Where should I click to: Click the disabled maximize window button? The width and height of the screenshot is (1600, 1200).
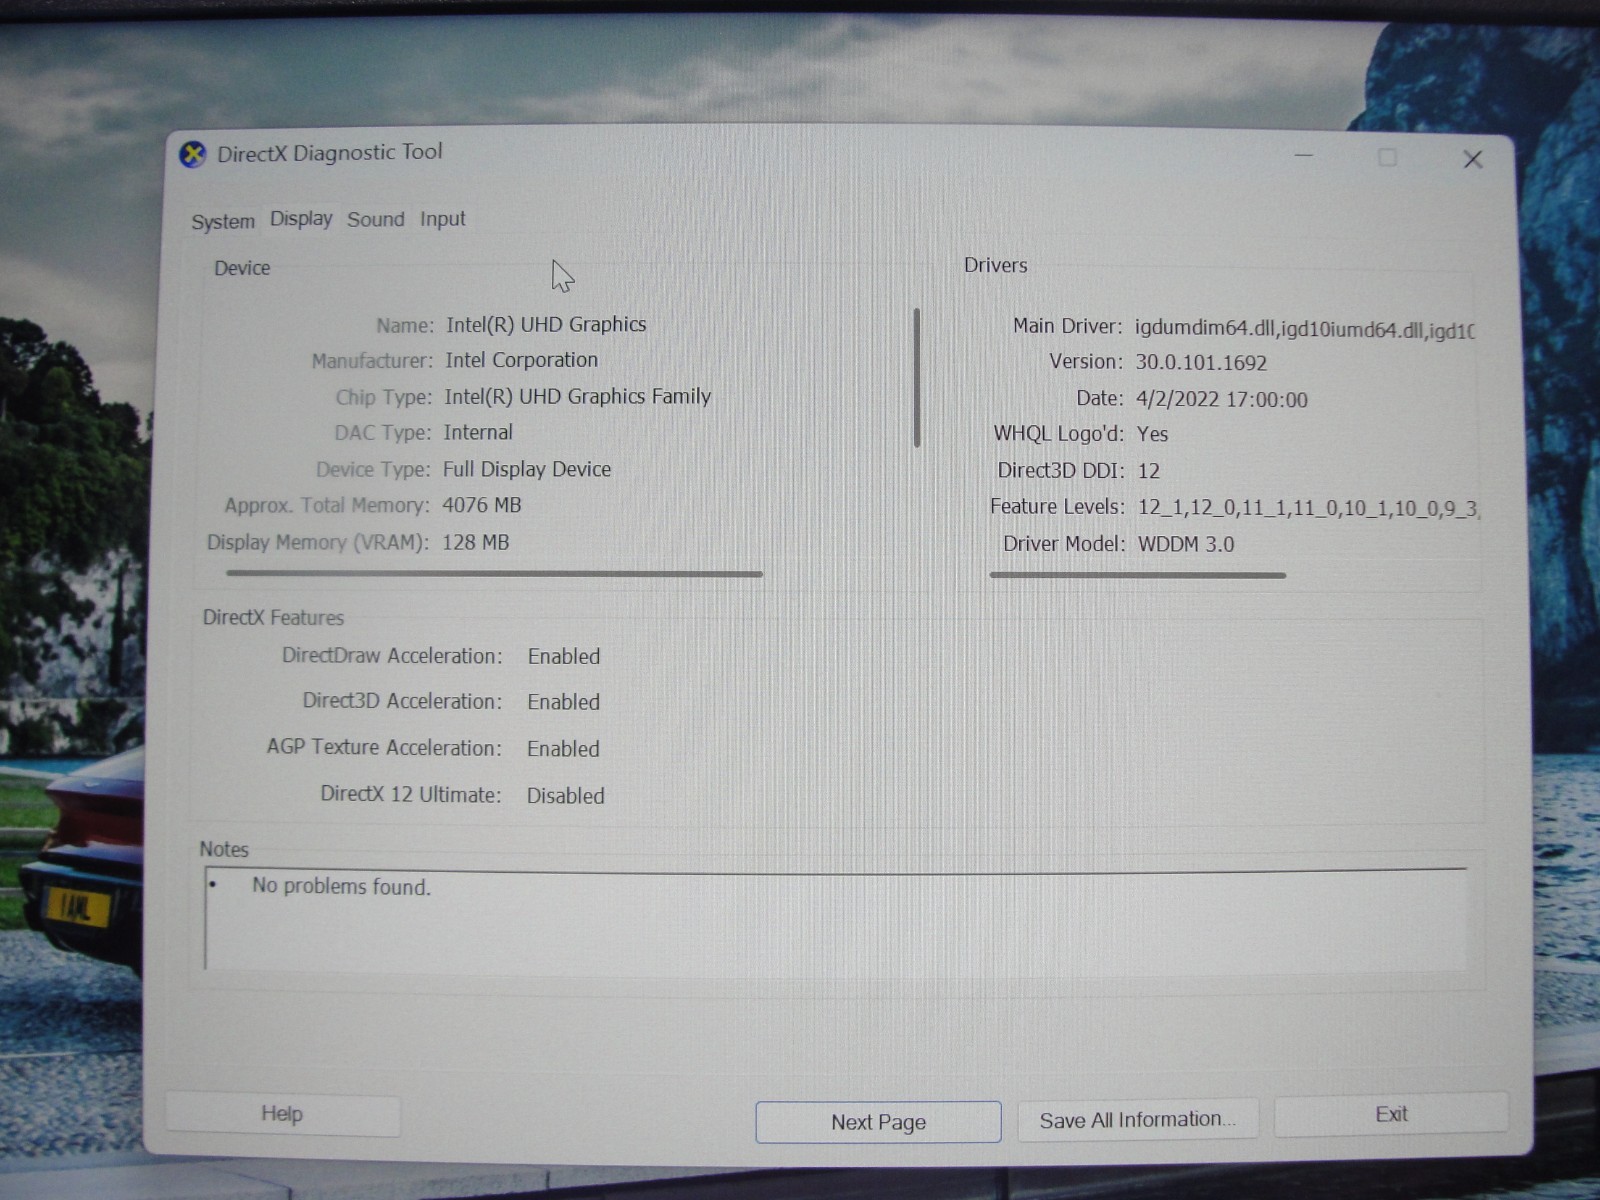pyautogui.click(x=1387, y=158)
